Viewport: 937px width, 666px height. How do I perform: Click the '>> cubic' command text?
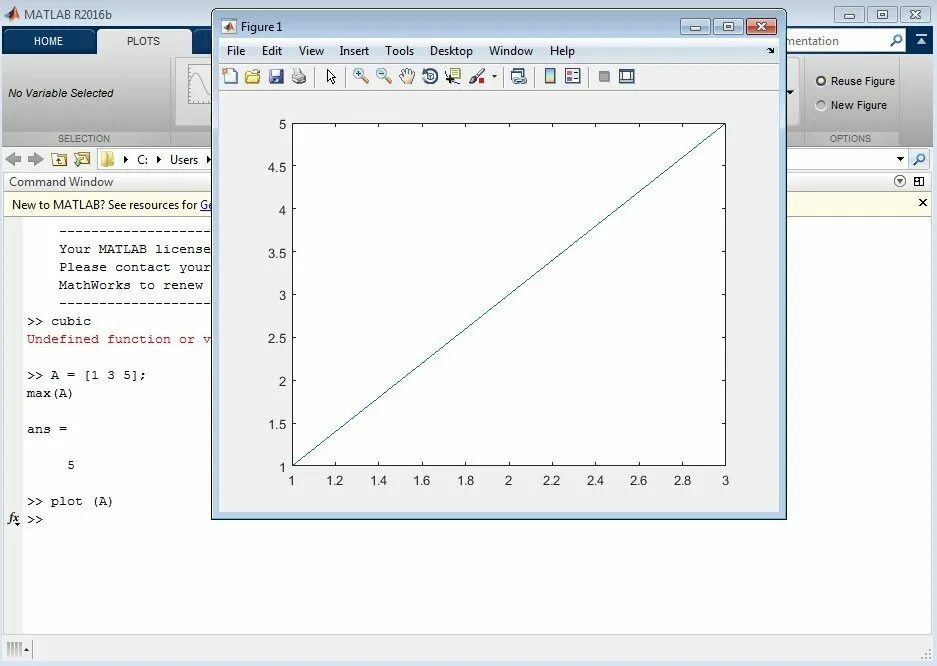pyautogui.click(x=59, y=321)
